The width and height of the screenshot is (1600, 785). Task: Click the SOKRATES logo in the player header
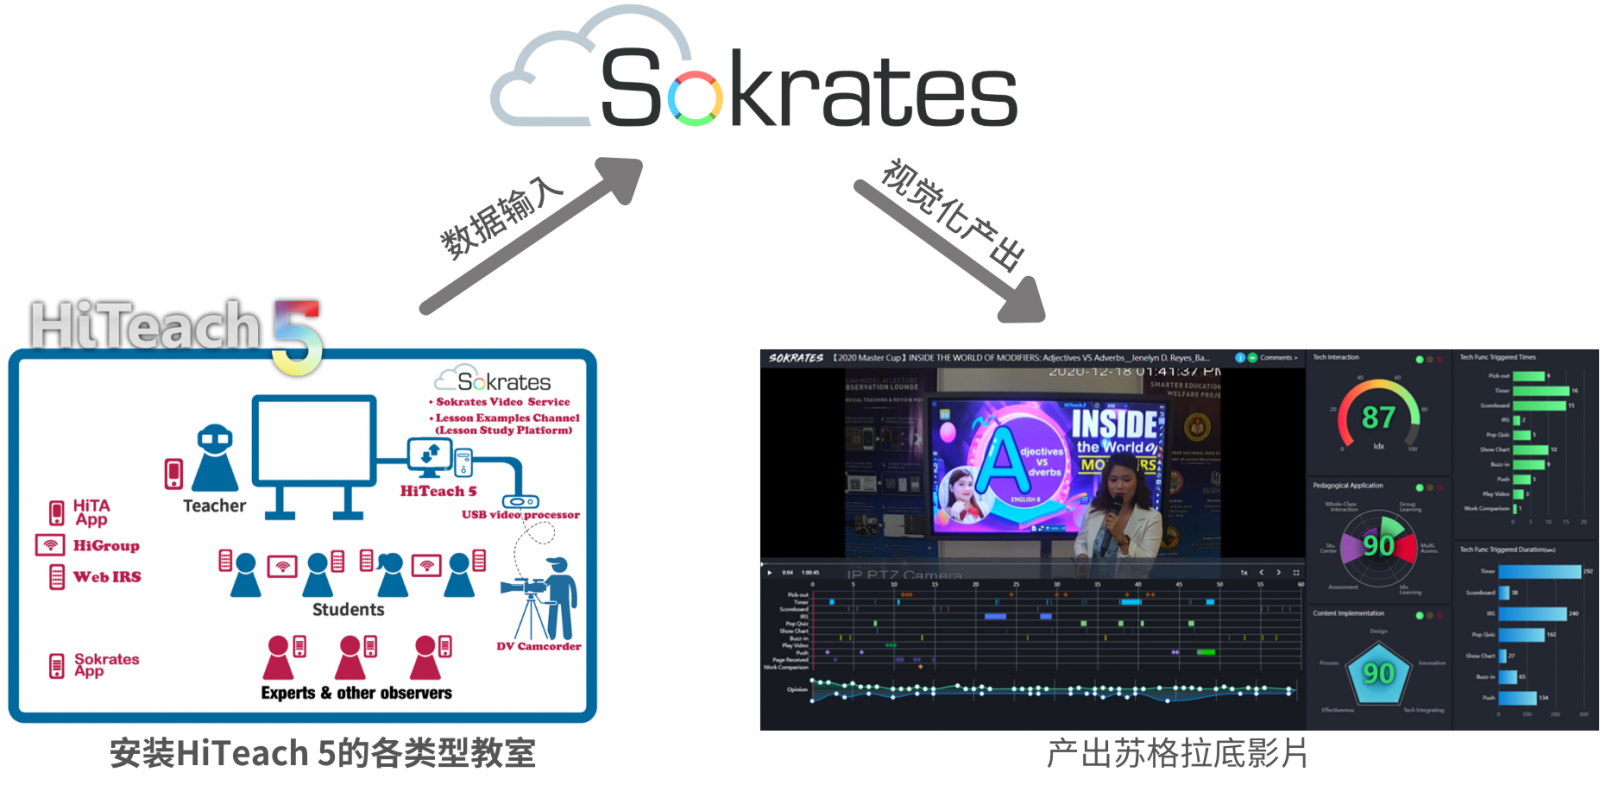pyautogui.click(x=796, y=357)
